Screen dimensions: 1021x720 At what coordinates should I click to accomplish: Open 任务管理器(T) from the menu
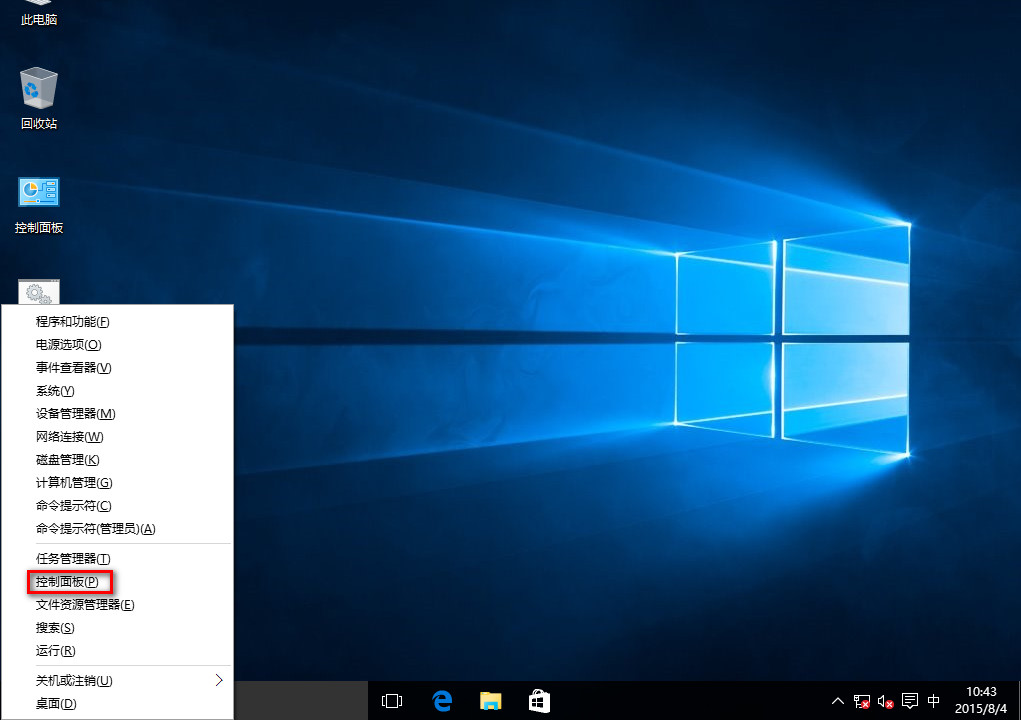(x=117, y=559)
